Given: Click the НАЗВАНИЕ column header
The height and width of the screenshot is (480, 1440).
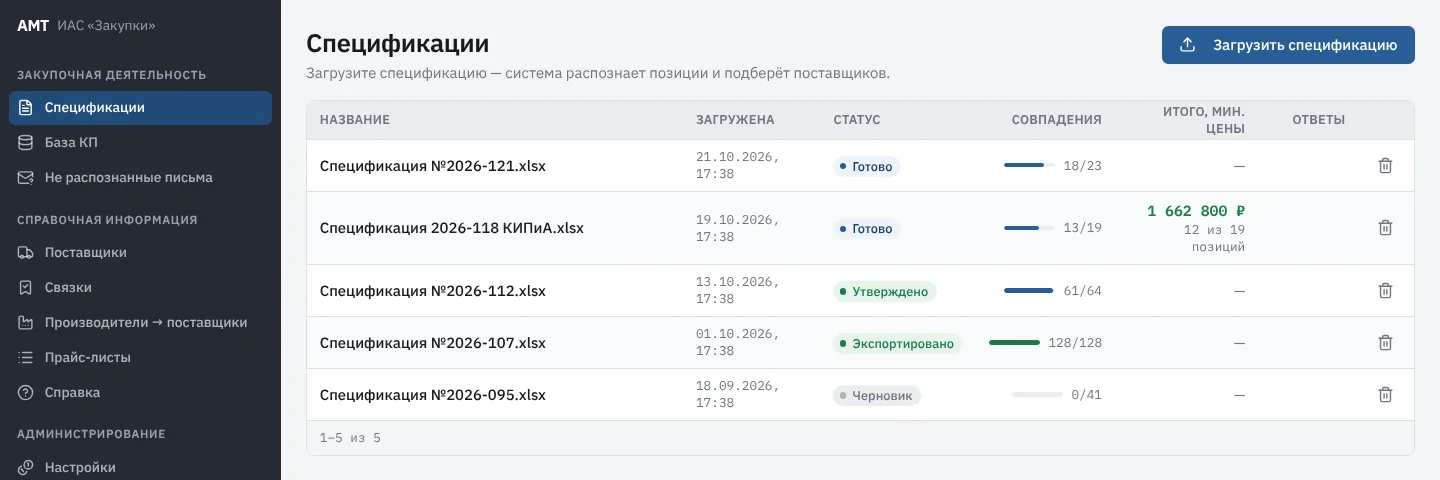Looking at the screenshot, I should [355, 120].
